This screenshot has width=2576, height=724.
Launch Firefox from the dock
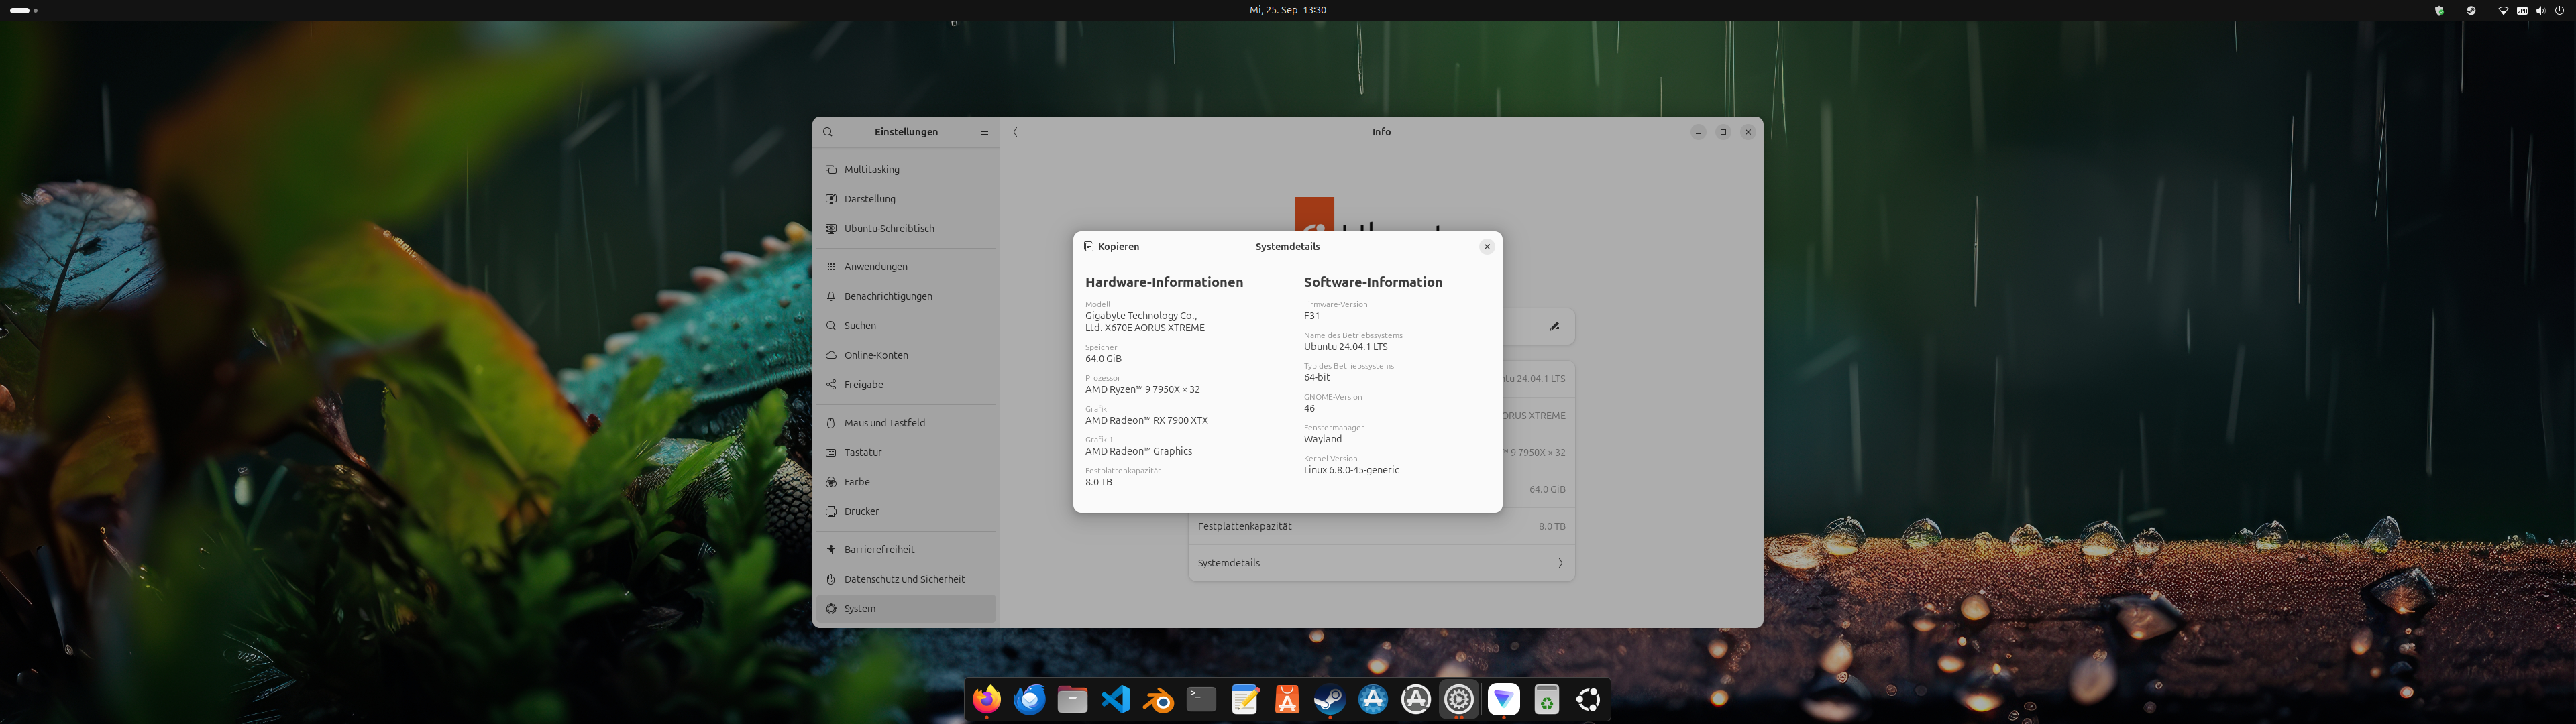pyautogui.click(x=987, y=699)
